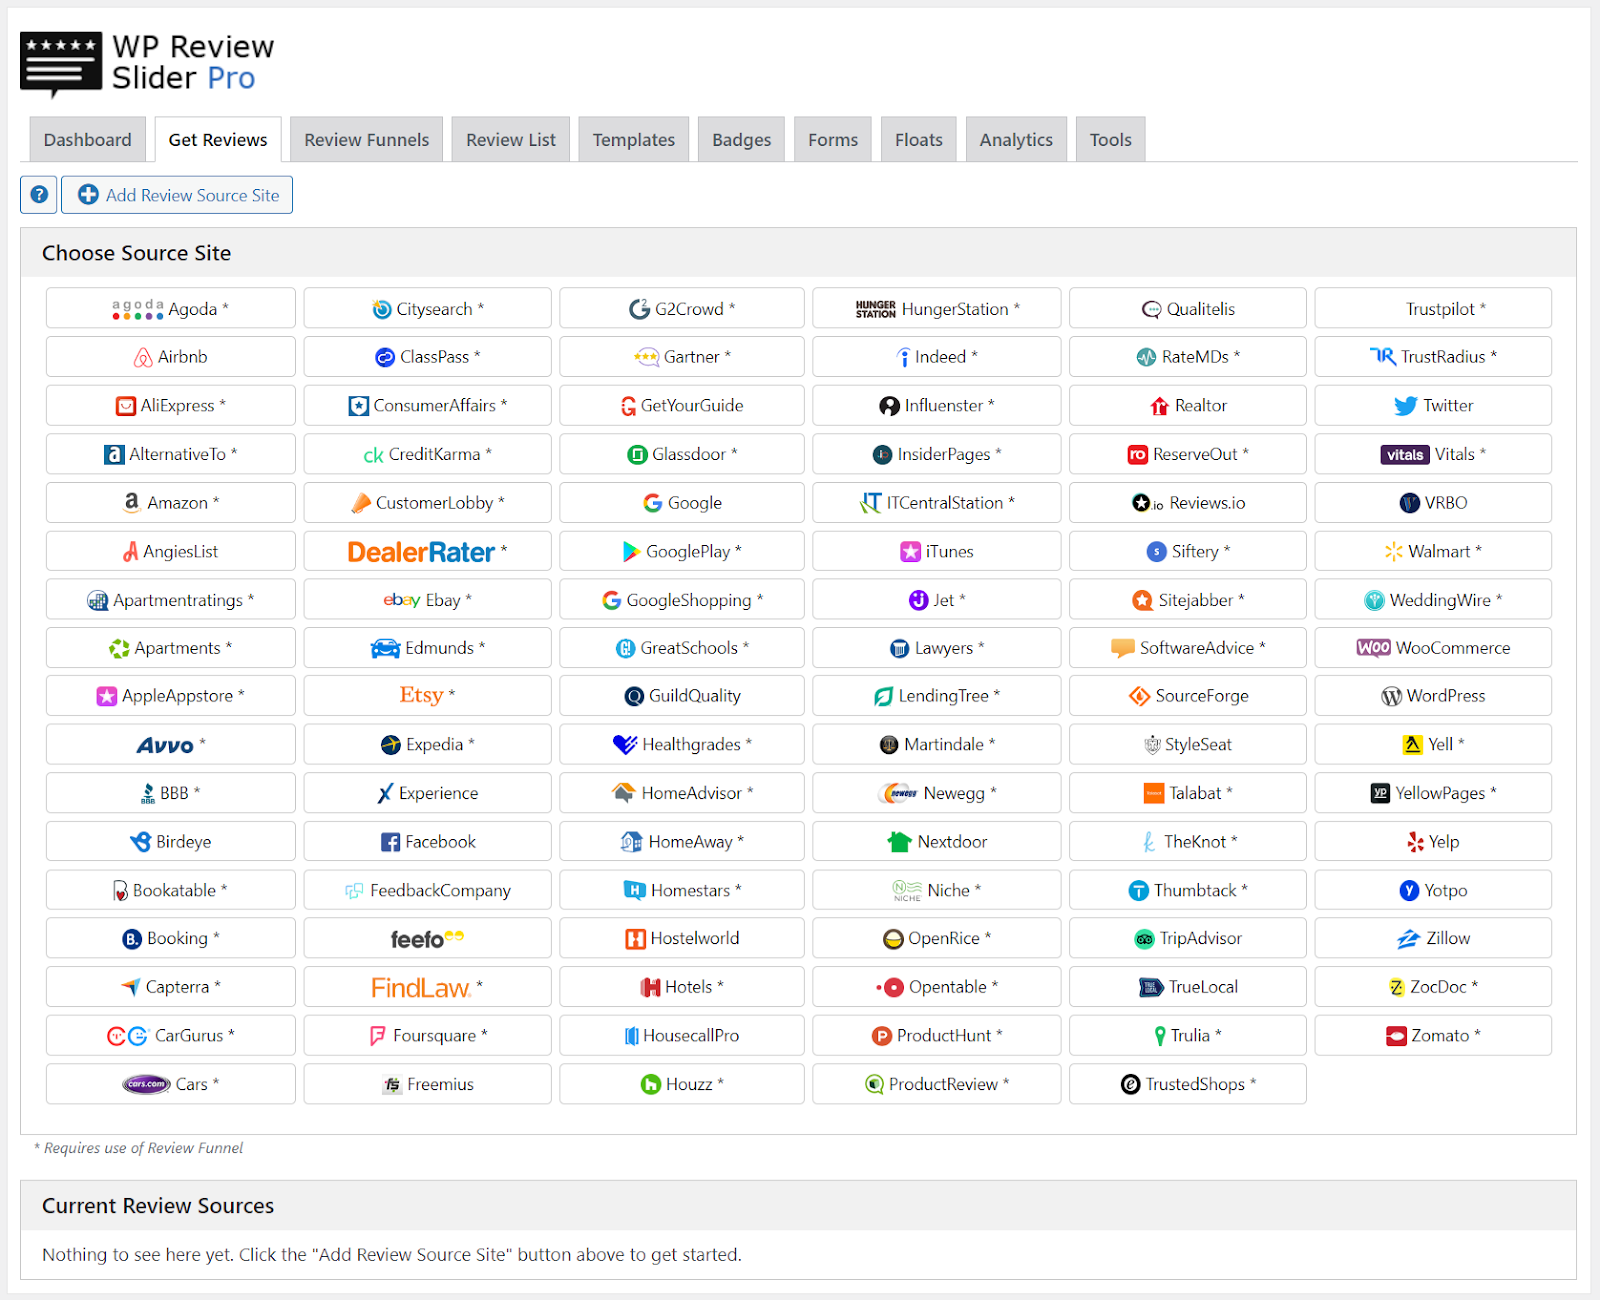Click the Edmunds car icon

(x=386, y=648)
